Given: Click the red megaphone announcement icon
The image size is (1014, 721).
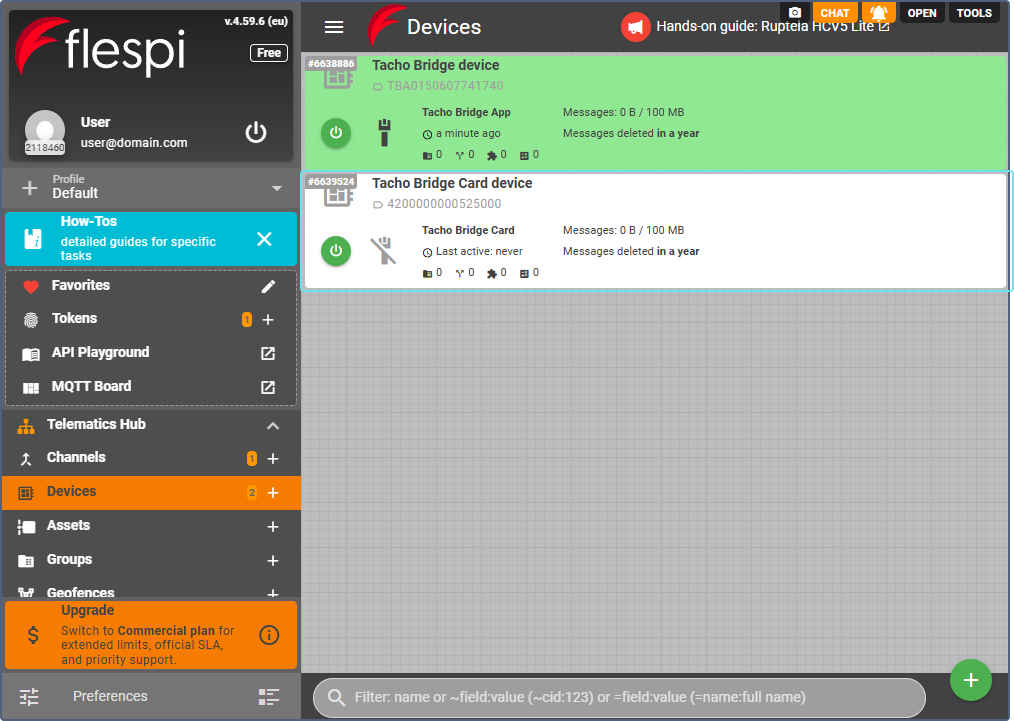Looking at the screenshot, I should (636, 27).
